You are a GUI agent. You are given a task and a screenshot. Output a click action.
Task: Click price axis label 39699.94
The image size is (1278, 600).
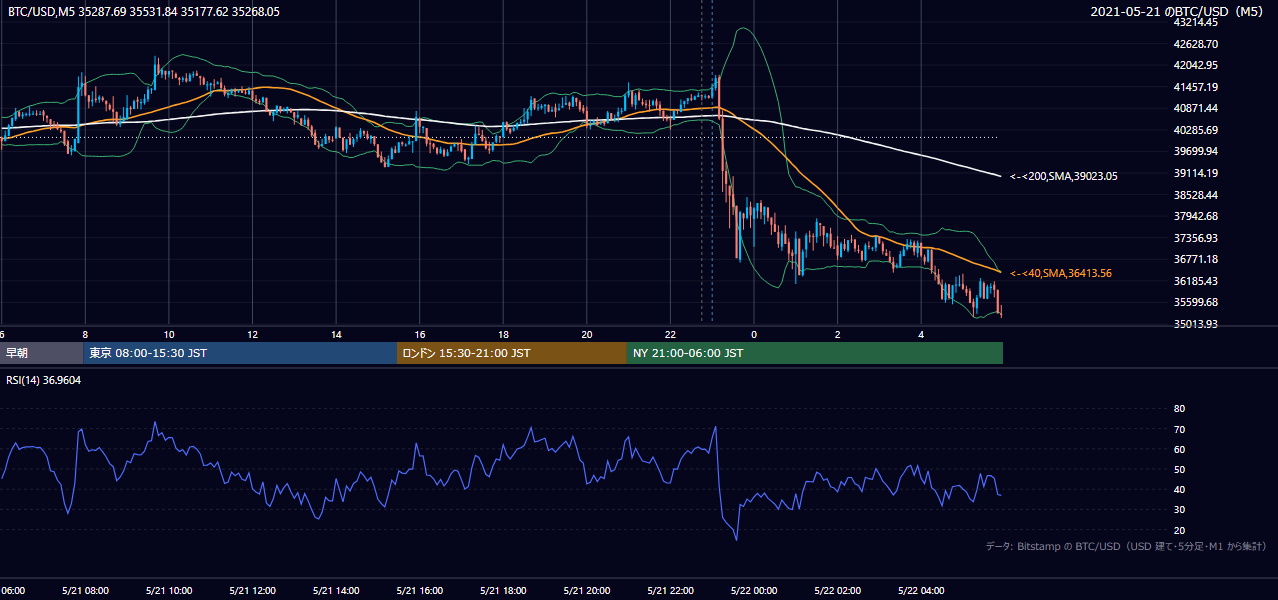pos(1195,151)
